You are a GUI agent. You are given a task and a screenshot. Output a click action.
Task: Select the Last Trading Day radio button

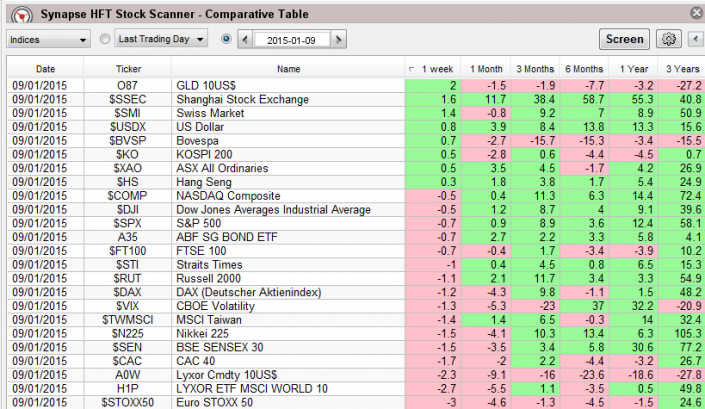point(105,39)
